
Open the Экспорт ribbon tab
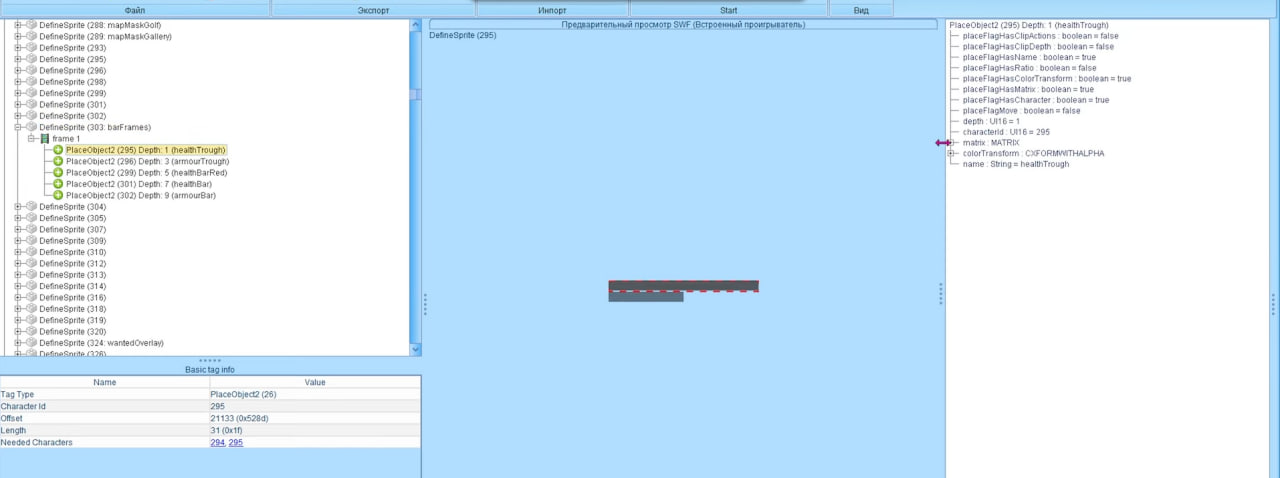coord(373,9)
